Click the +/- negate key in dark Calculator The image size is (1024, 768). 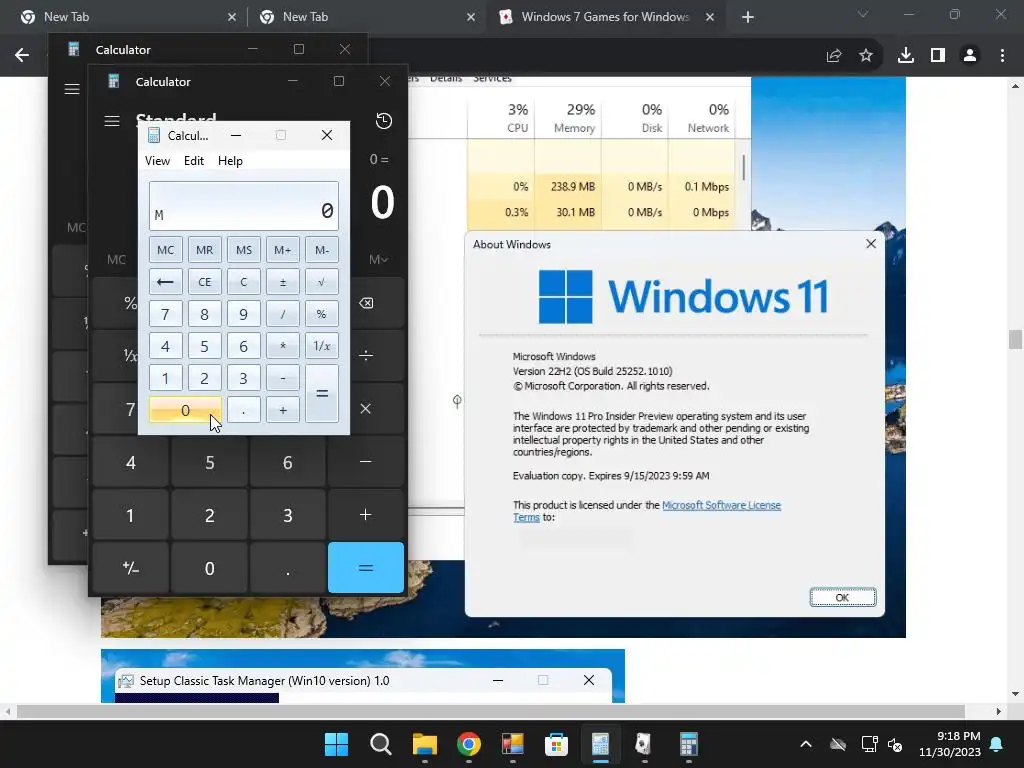coord(131,568)
